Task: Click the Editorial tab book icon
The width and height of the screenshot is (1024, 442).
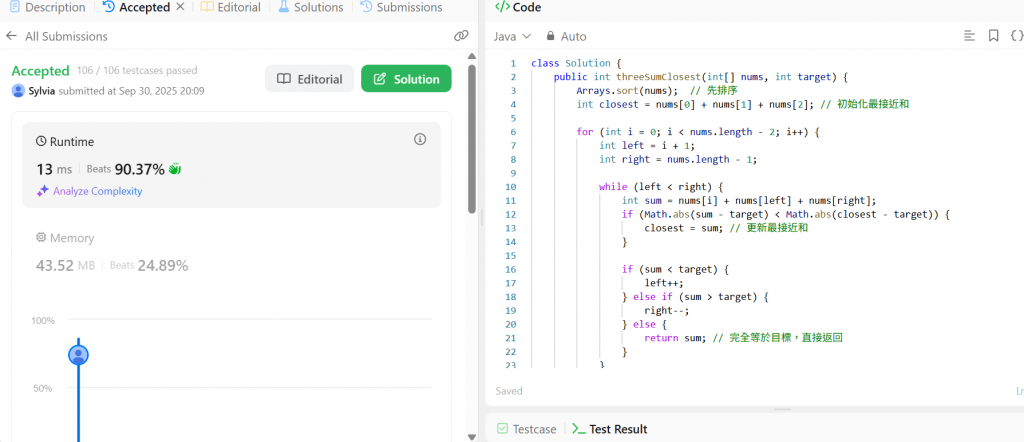Action: [x=206, y=7]
